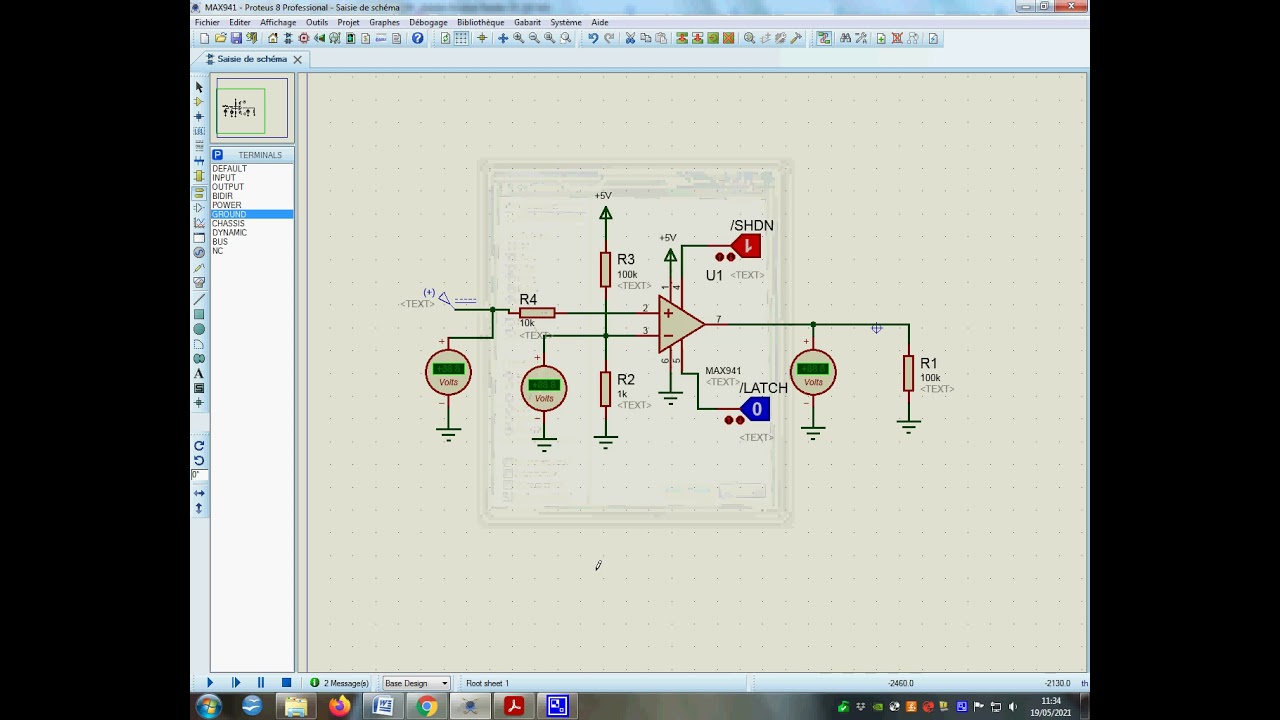Select the Junction Dot Mode tool

[x=199, y=117]
